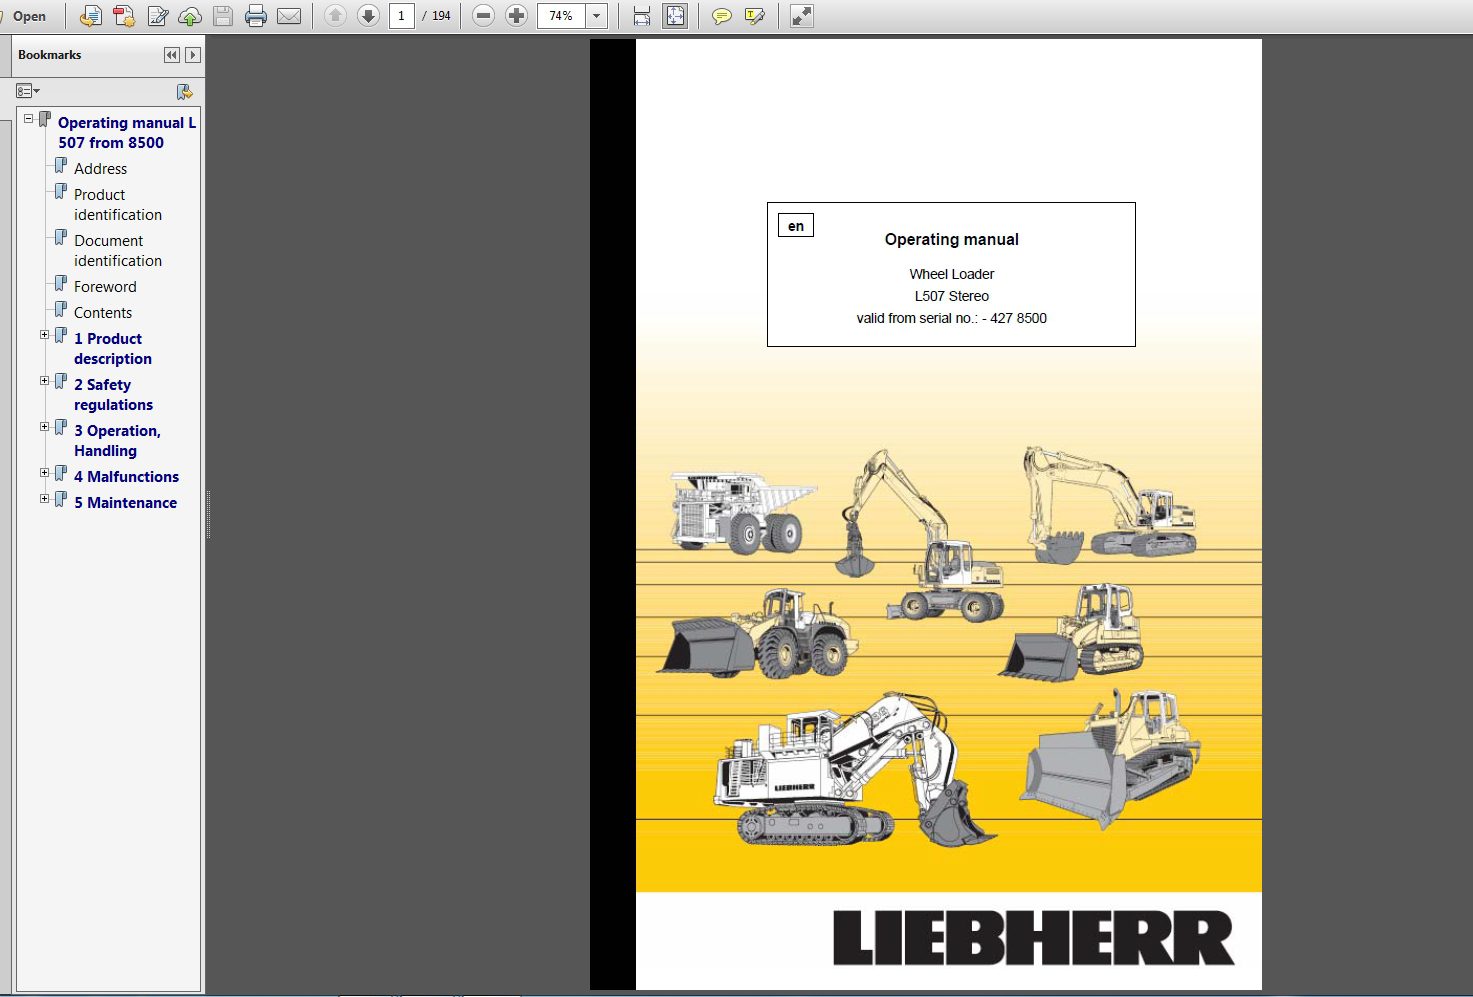
Task: Click the 'L507 Stereo' text on cover
Action: (951, 296)
